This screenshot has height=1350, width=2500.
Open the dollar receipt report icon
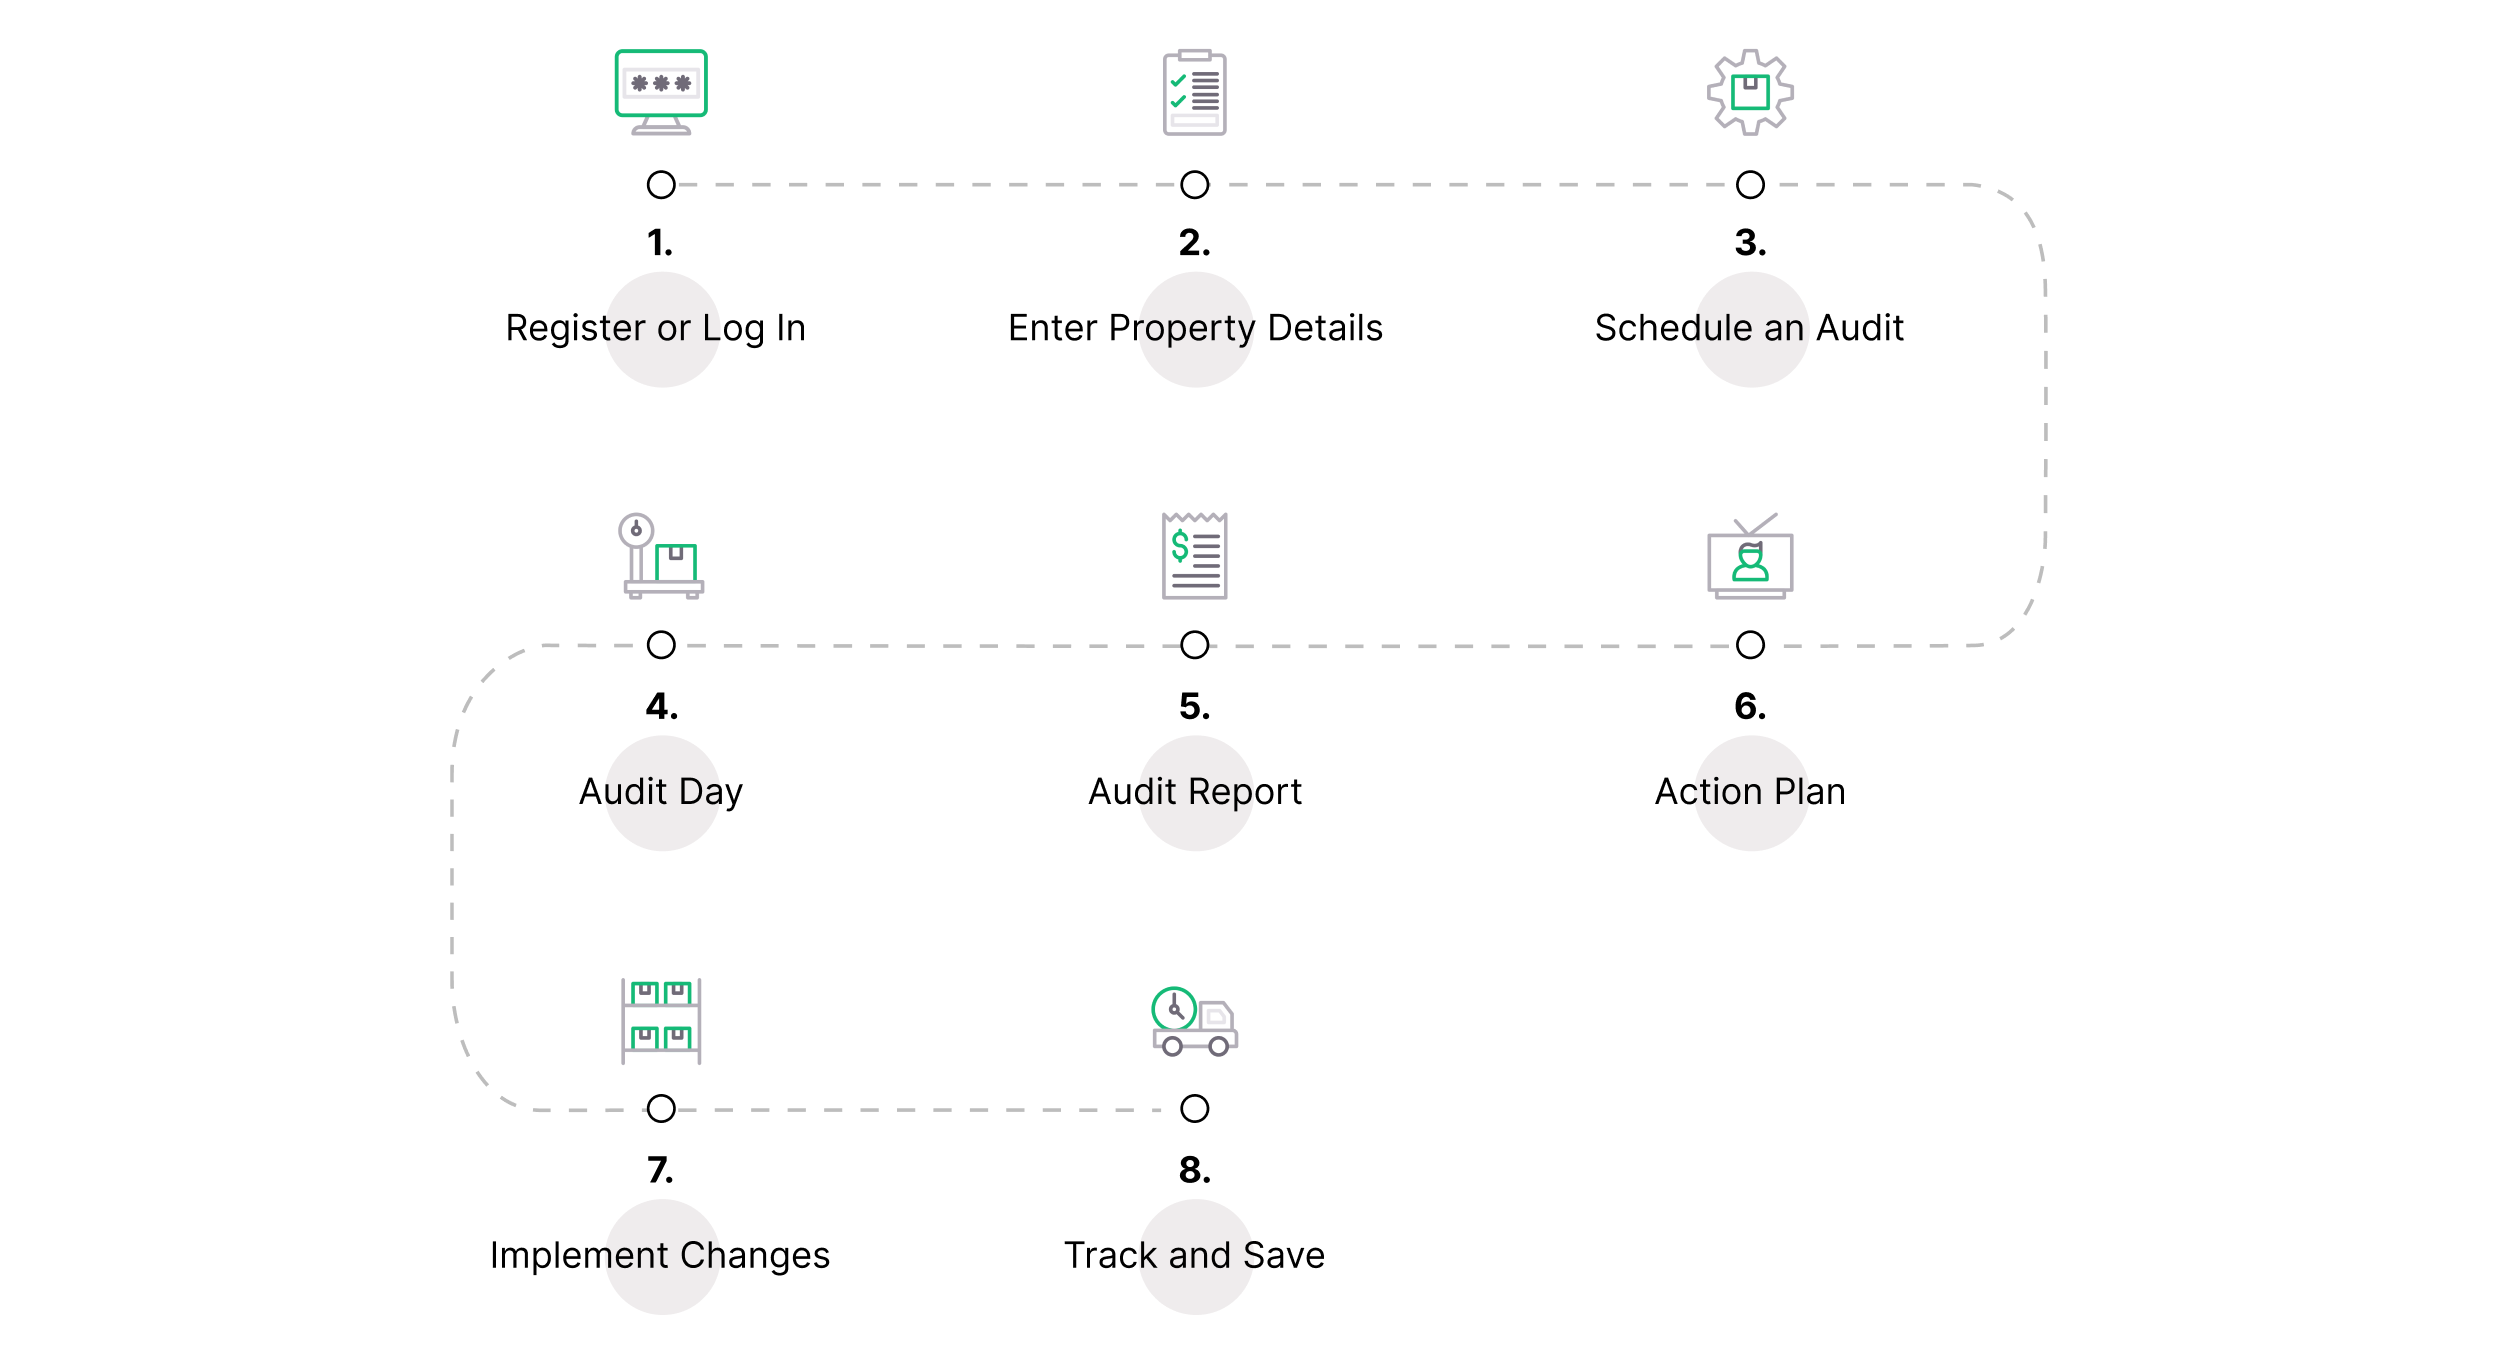[1194, 556]
